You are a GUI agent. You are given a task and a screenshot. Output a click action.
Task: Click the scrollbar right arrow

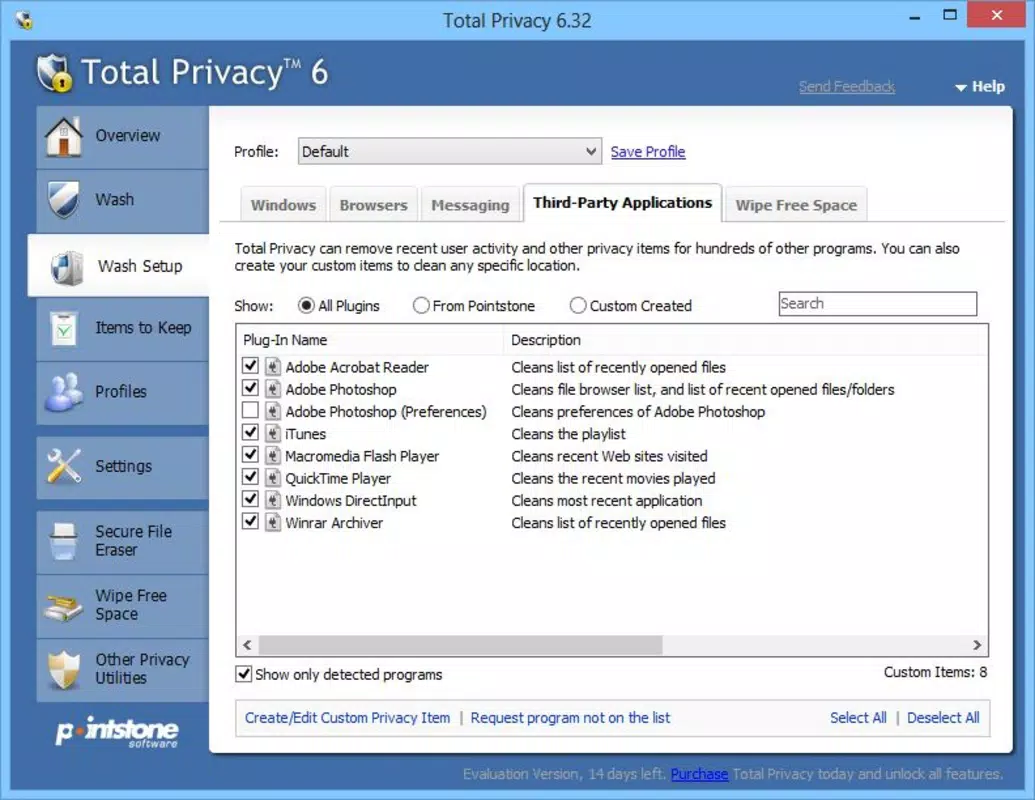pos(977,645)
